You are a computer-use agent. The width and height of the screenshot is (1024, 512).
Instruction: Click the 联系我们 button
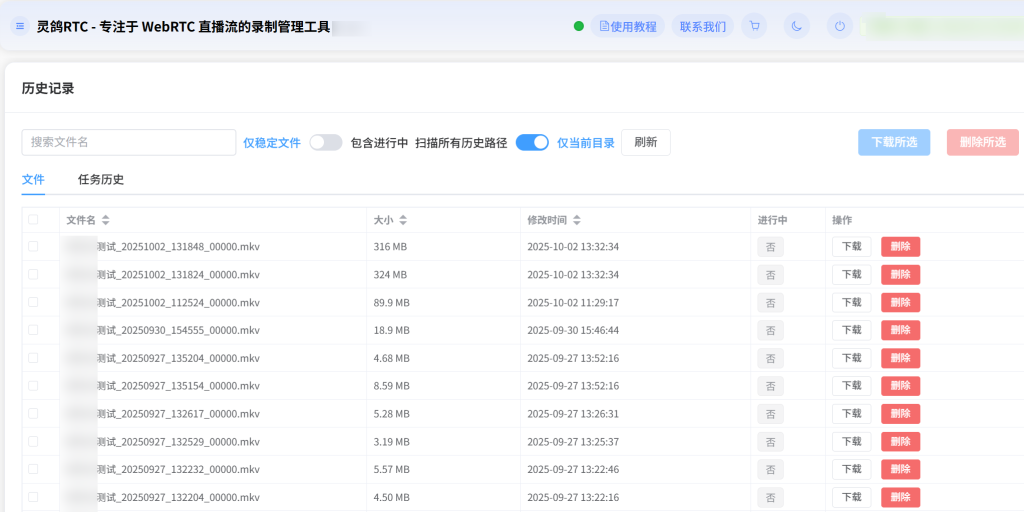coord(703,26)
